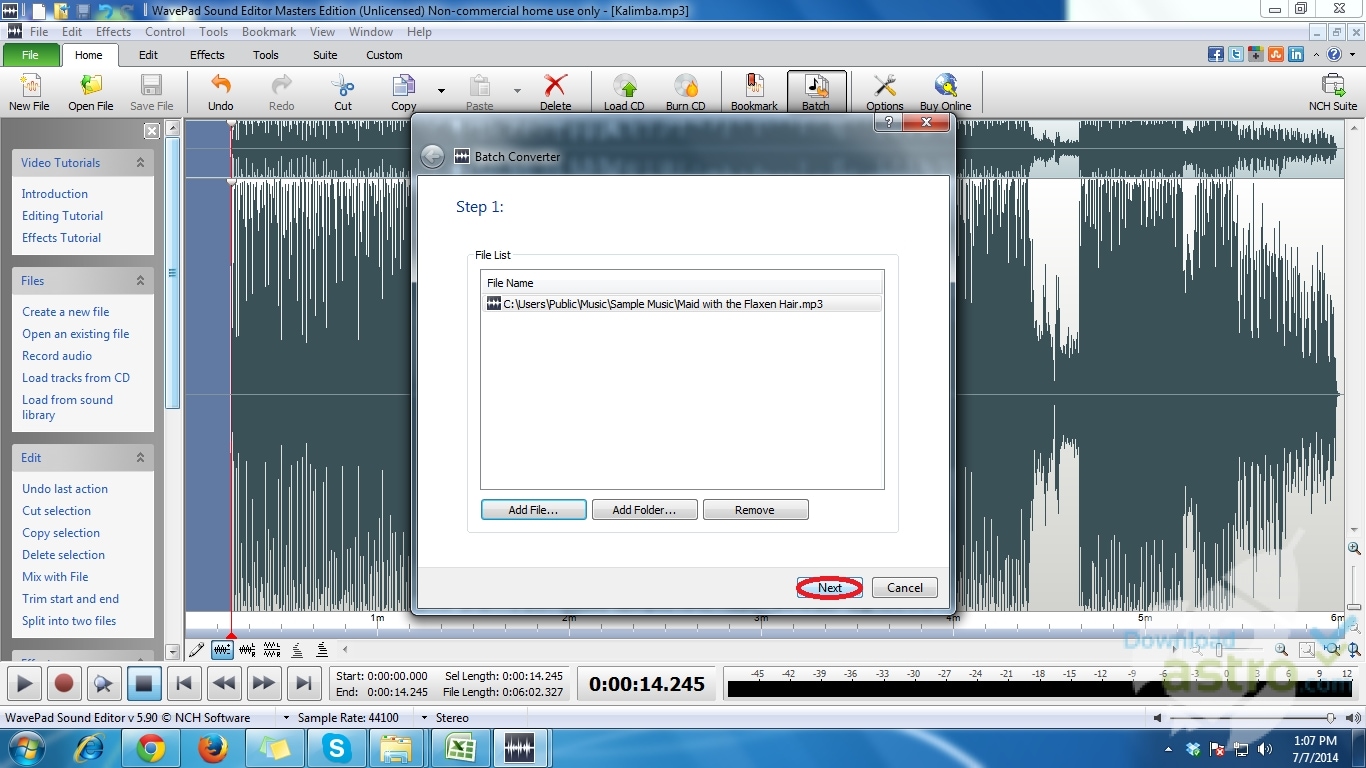Switch to the Suite ribbon tab
Screen dimensions: 1366x768
click(x=325, y=55)
